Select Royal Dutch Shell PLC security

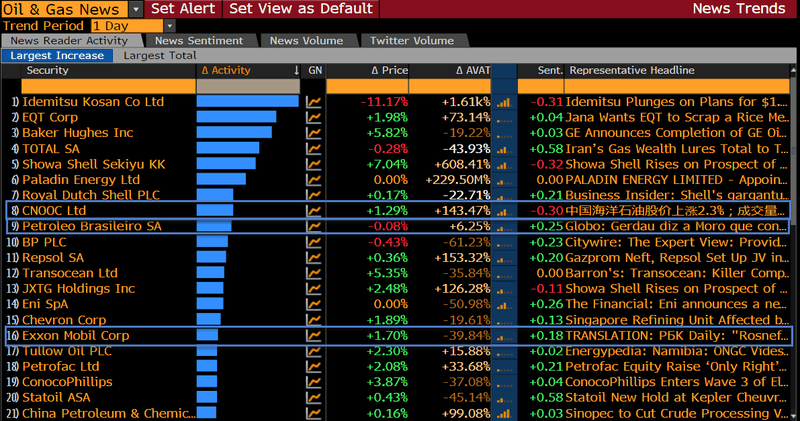click(91, 195)
